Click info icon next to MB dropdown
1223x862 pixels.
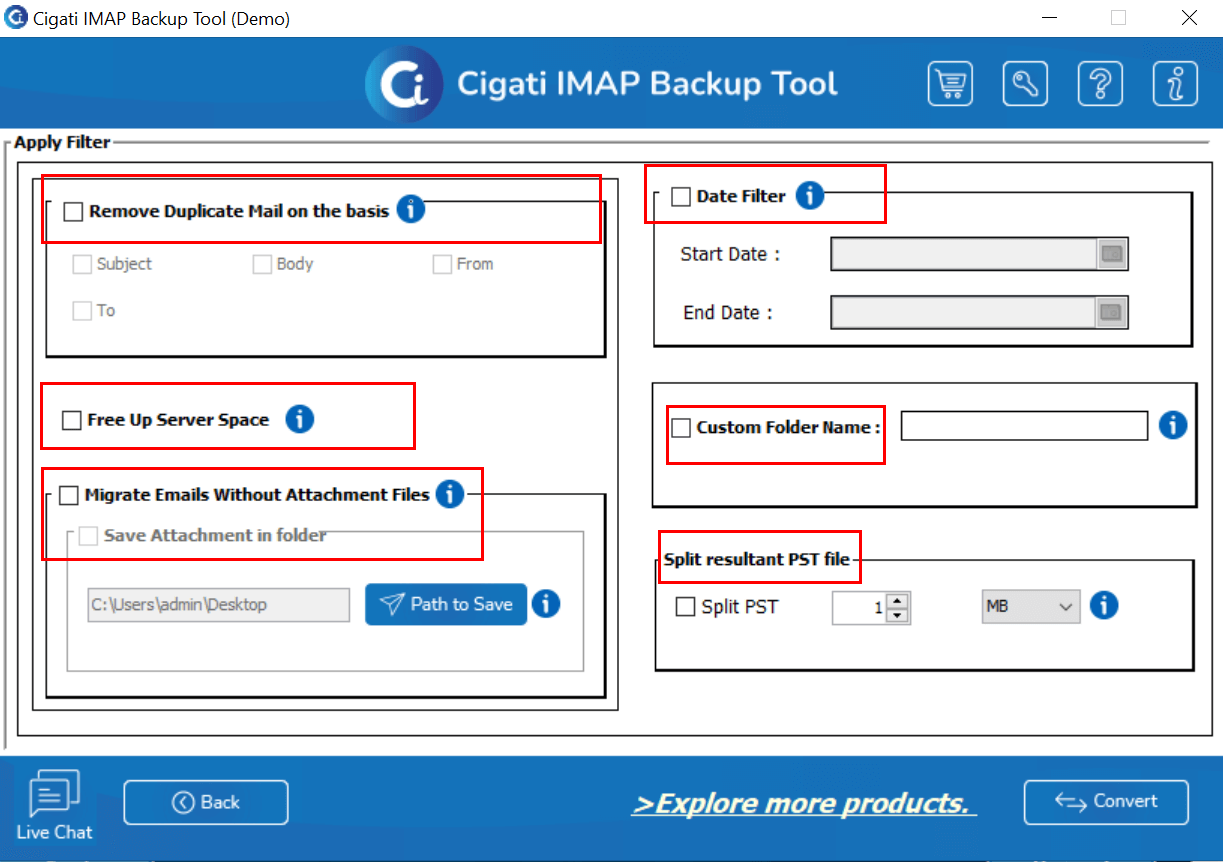pyautogui.click(x=1104, y=605)
